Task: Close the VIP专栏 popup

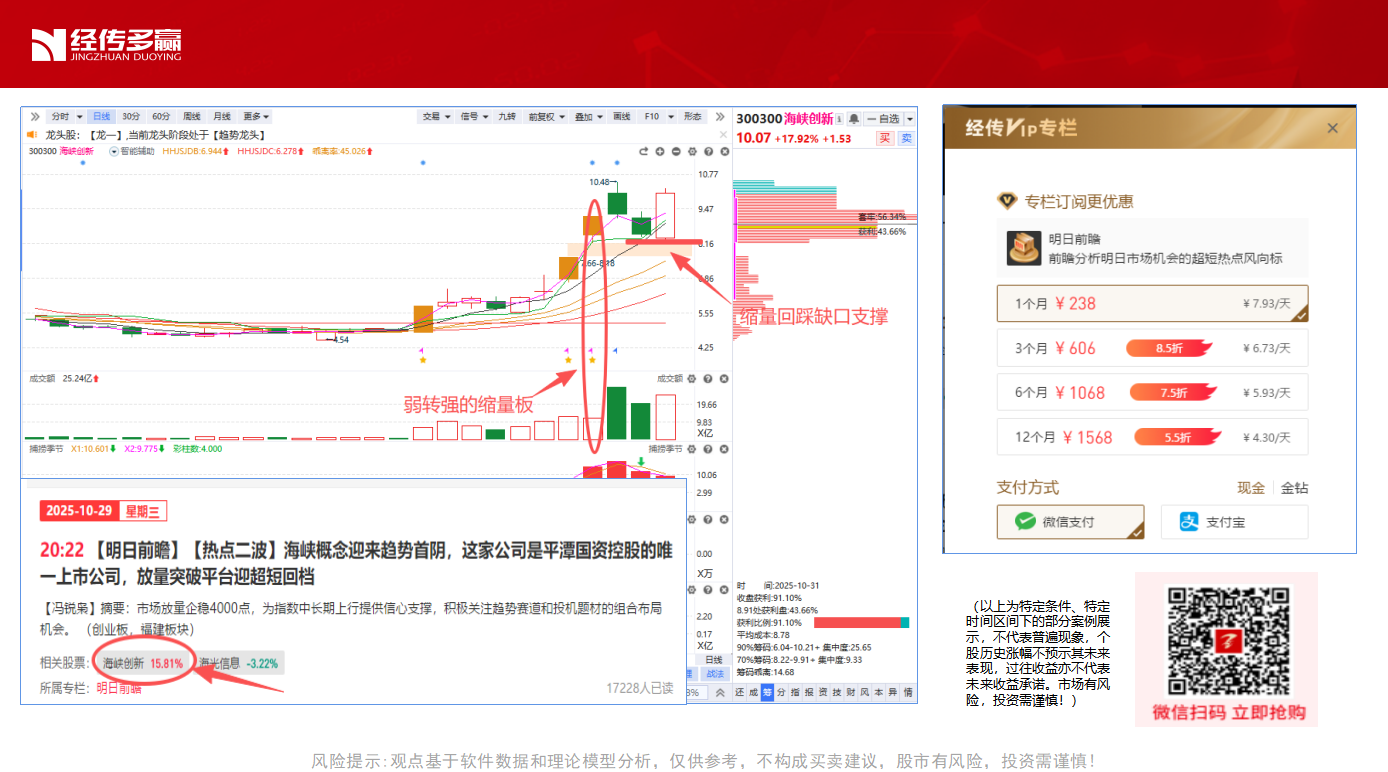Action: click(x=1332, y=128)
